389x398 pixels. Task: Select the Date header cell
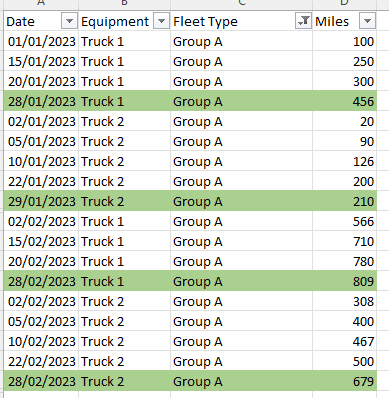pyautogui.click(x=41, y=21)
